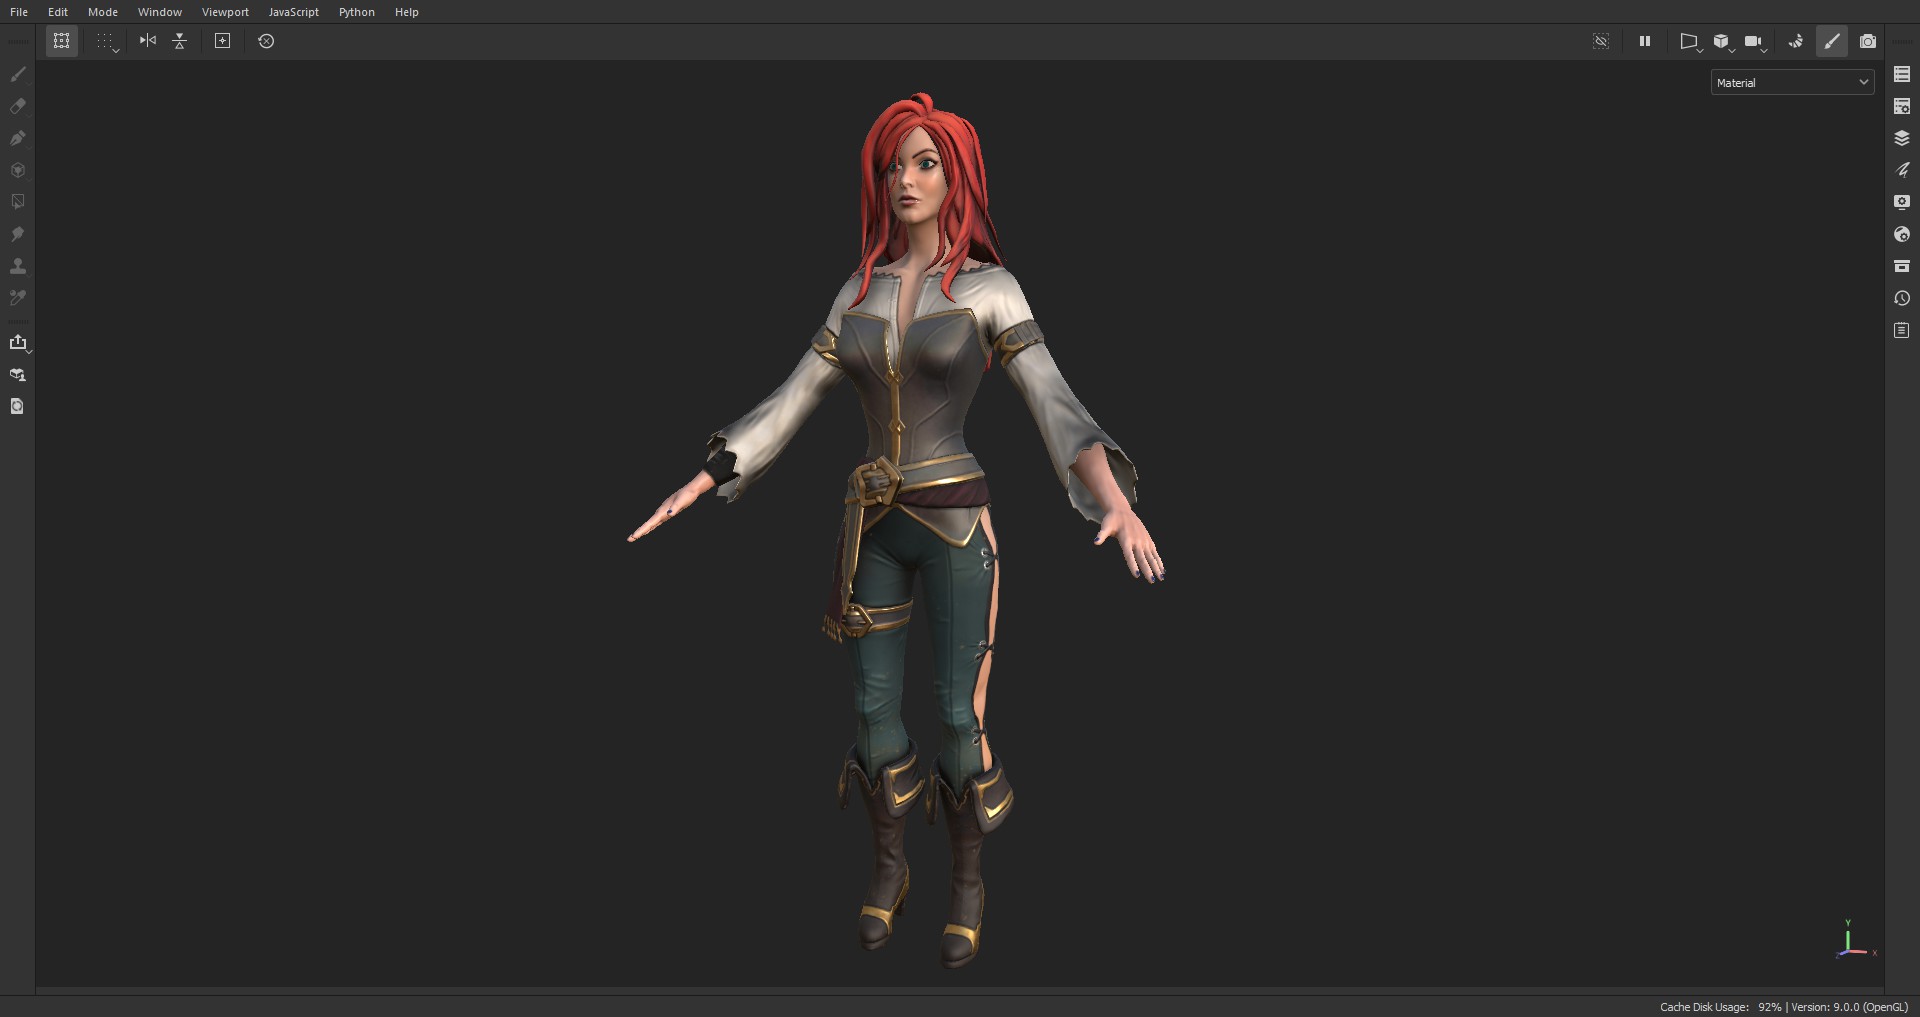The width and height of the screenshot is (1920, 1017).
Task: Open the Texture Set List panel
Action: [1902, 74]
